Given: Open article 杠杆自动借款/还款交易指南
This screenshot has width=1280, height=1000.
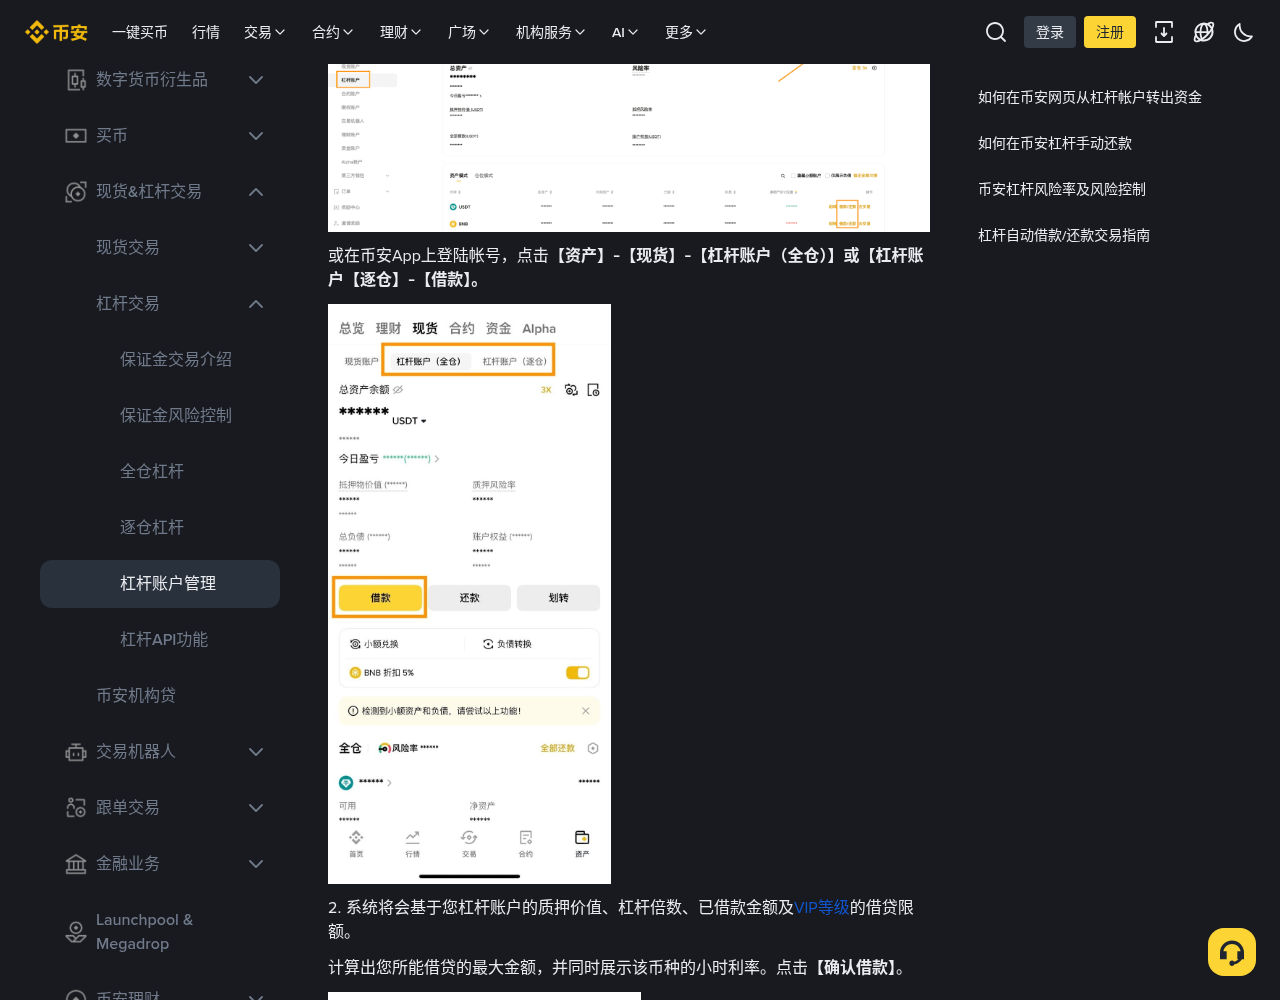Looking at the screenshot, I should 1064,235.
